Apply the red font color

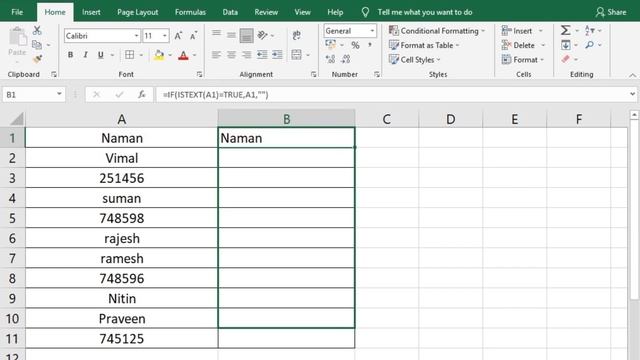183,55
